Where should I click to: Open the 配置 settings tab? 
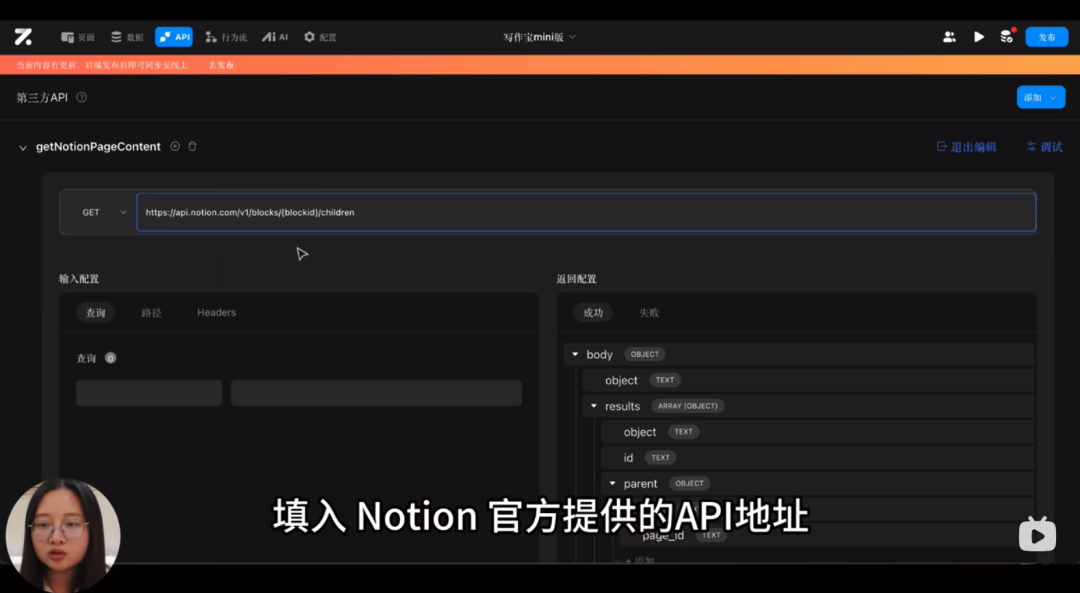click(x=320, y=37)
